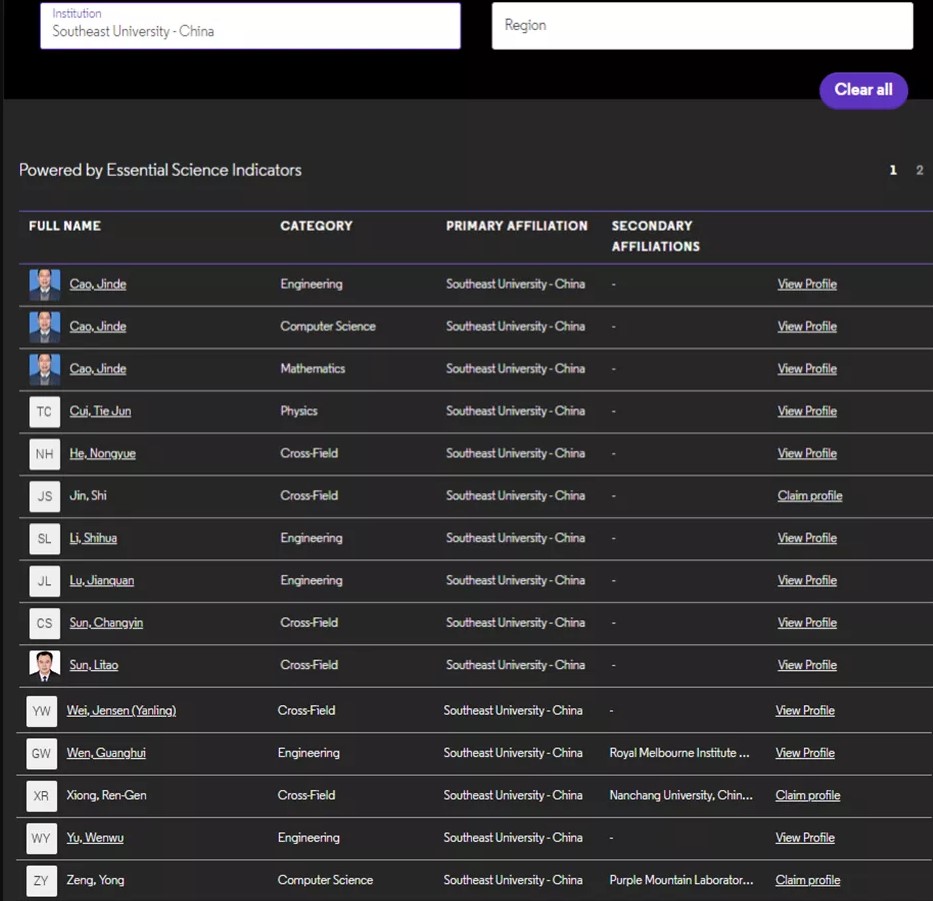Open the Institution filter field
933x901 pixels.
pos(250,26)
